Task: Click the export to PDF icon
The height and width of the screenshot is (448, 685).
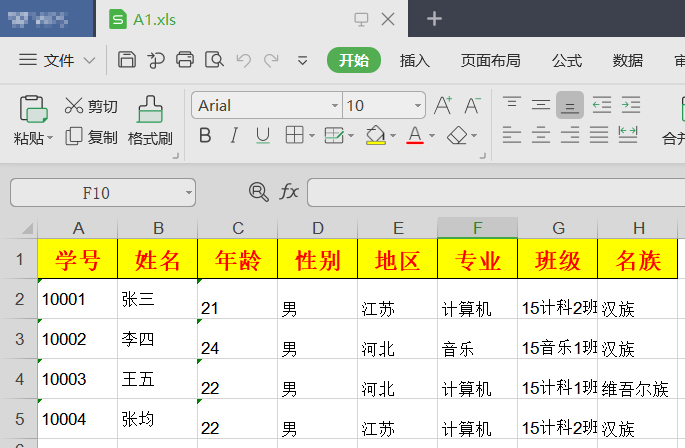Action: pos(156,60)
